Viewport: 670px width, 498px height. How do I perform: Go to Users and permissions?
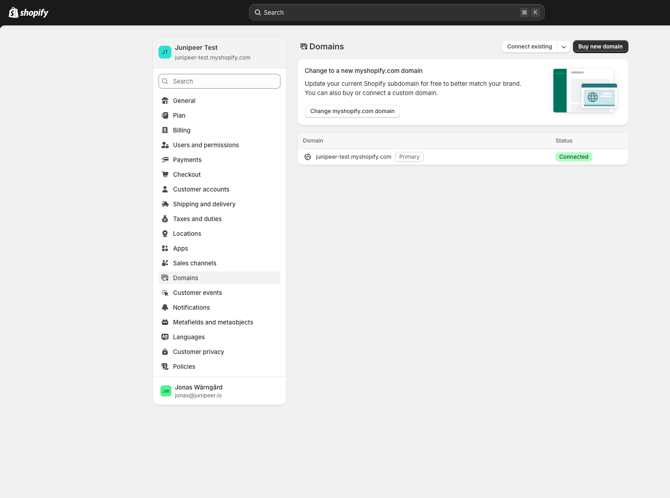coord(205,145)
